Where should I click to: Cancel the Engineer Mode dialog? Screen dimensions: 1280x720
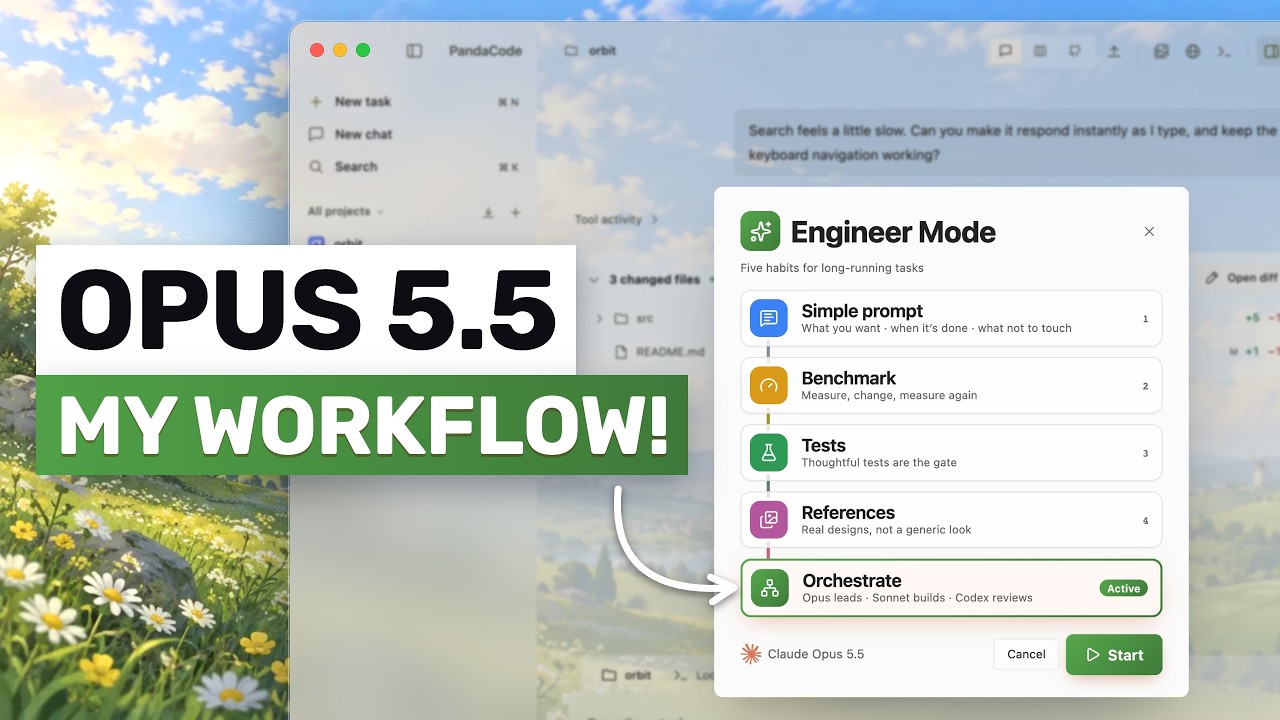[1026, 654]
